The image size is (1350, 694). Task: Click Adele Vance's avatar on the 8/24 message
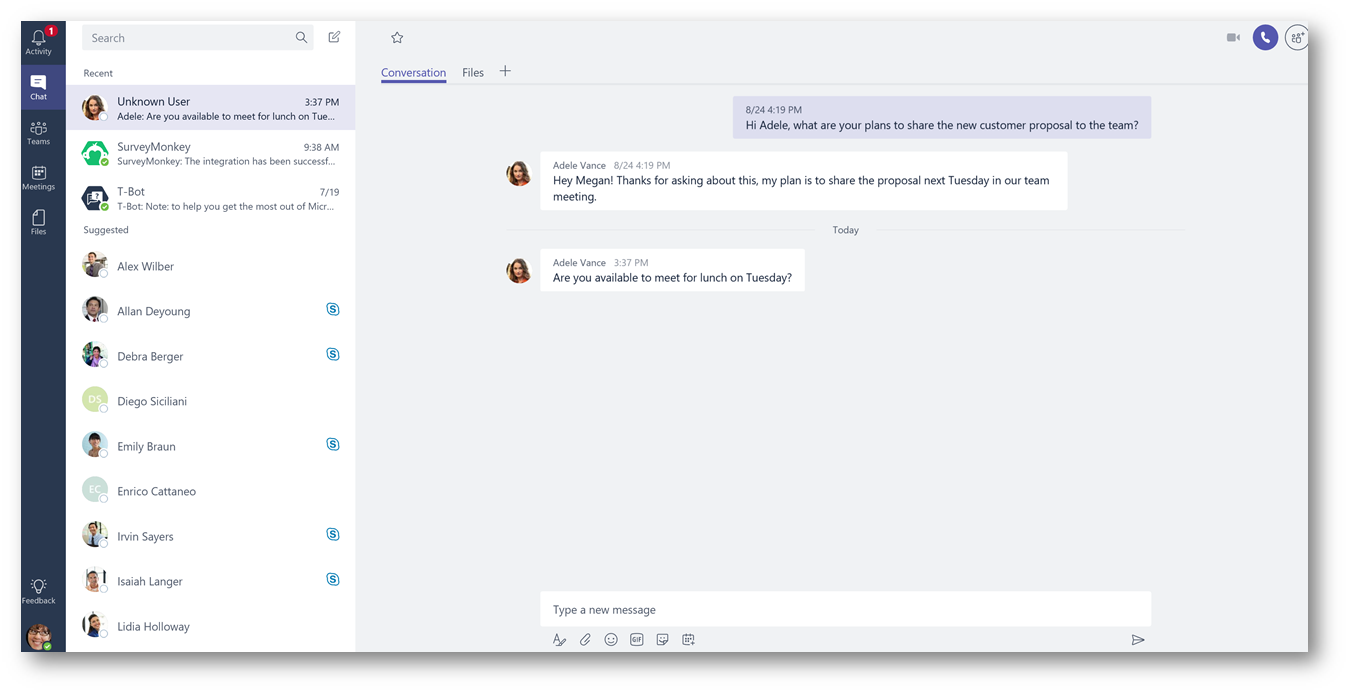[x=518, y=173]
